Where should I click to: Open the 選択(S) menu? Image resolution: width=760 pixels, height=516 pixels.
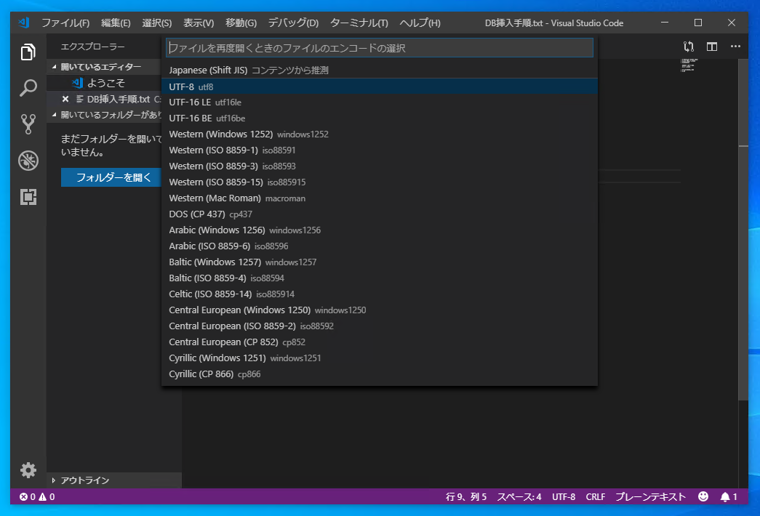[x=157, y=23]
